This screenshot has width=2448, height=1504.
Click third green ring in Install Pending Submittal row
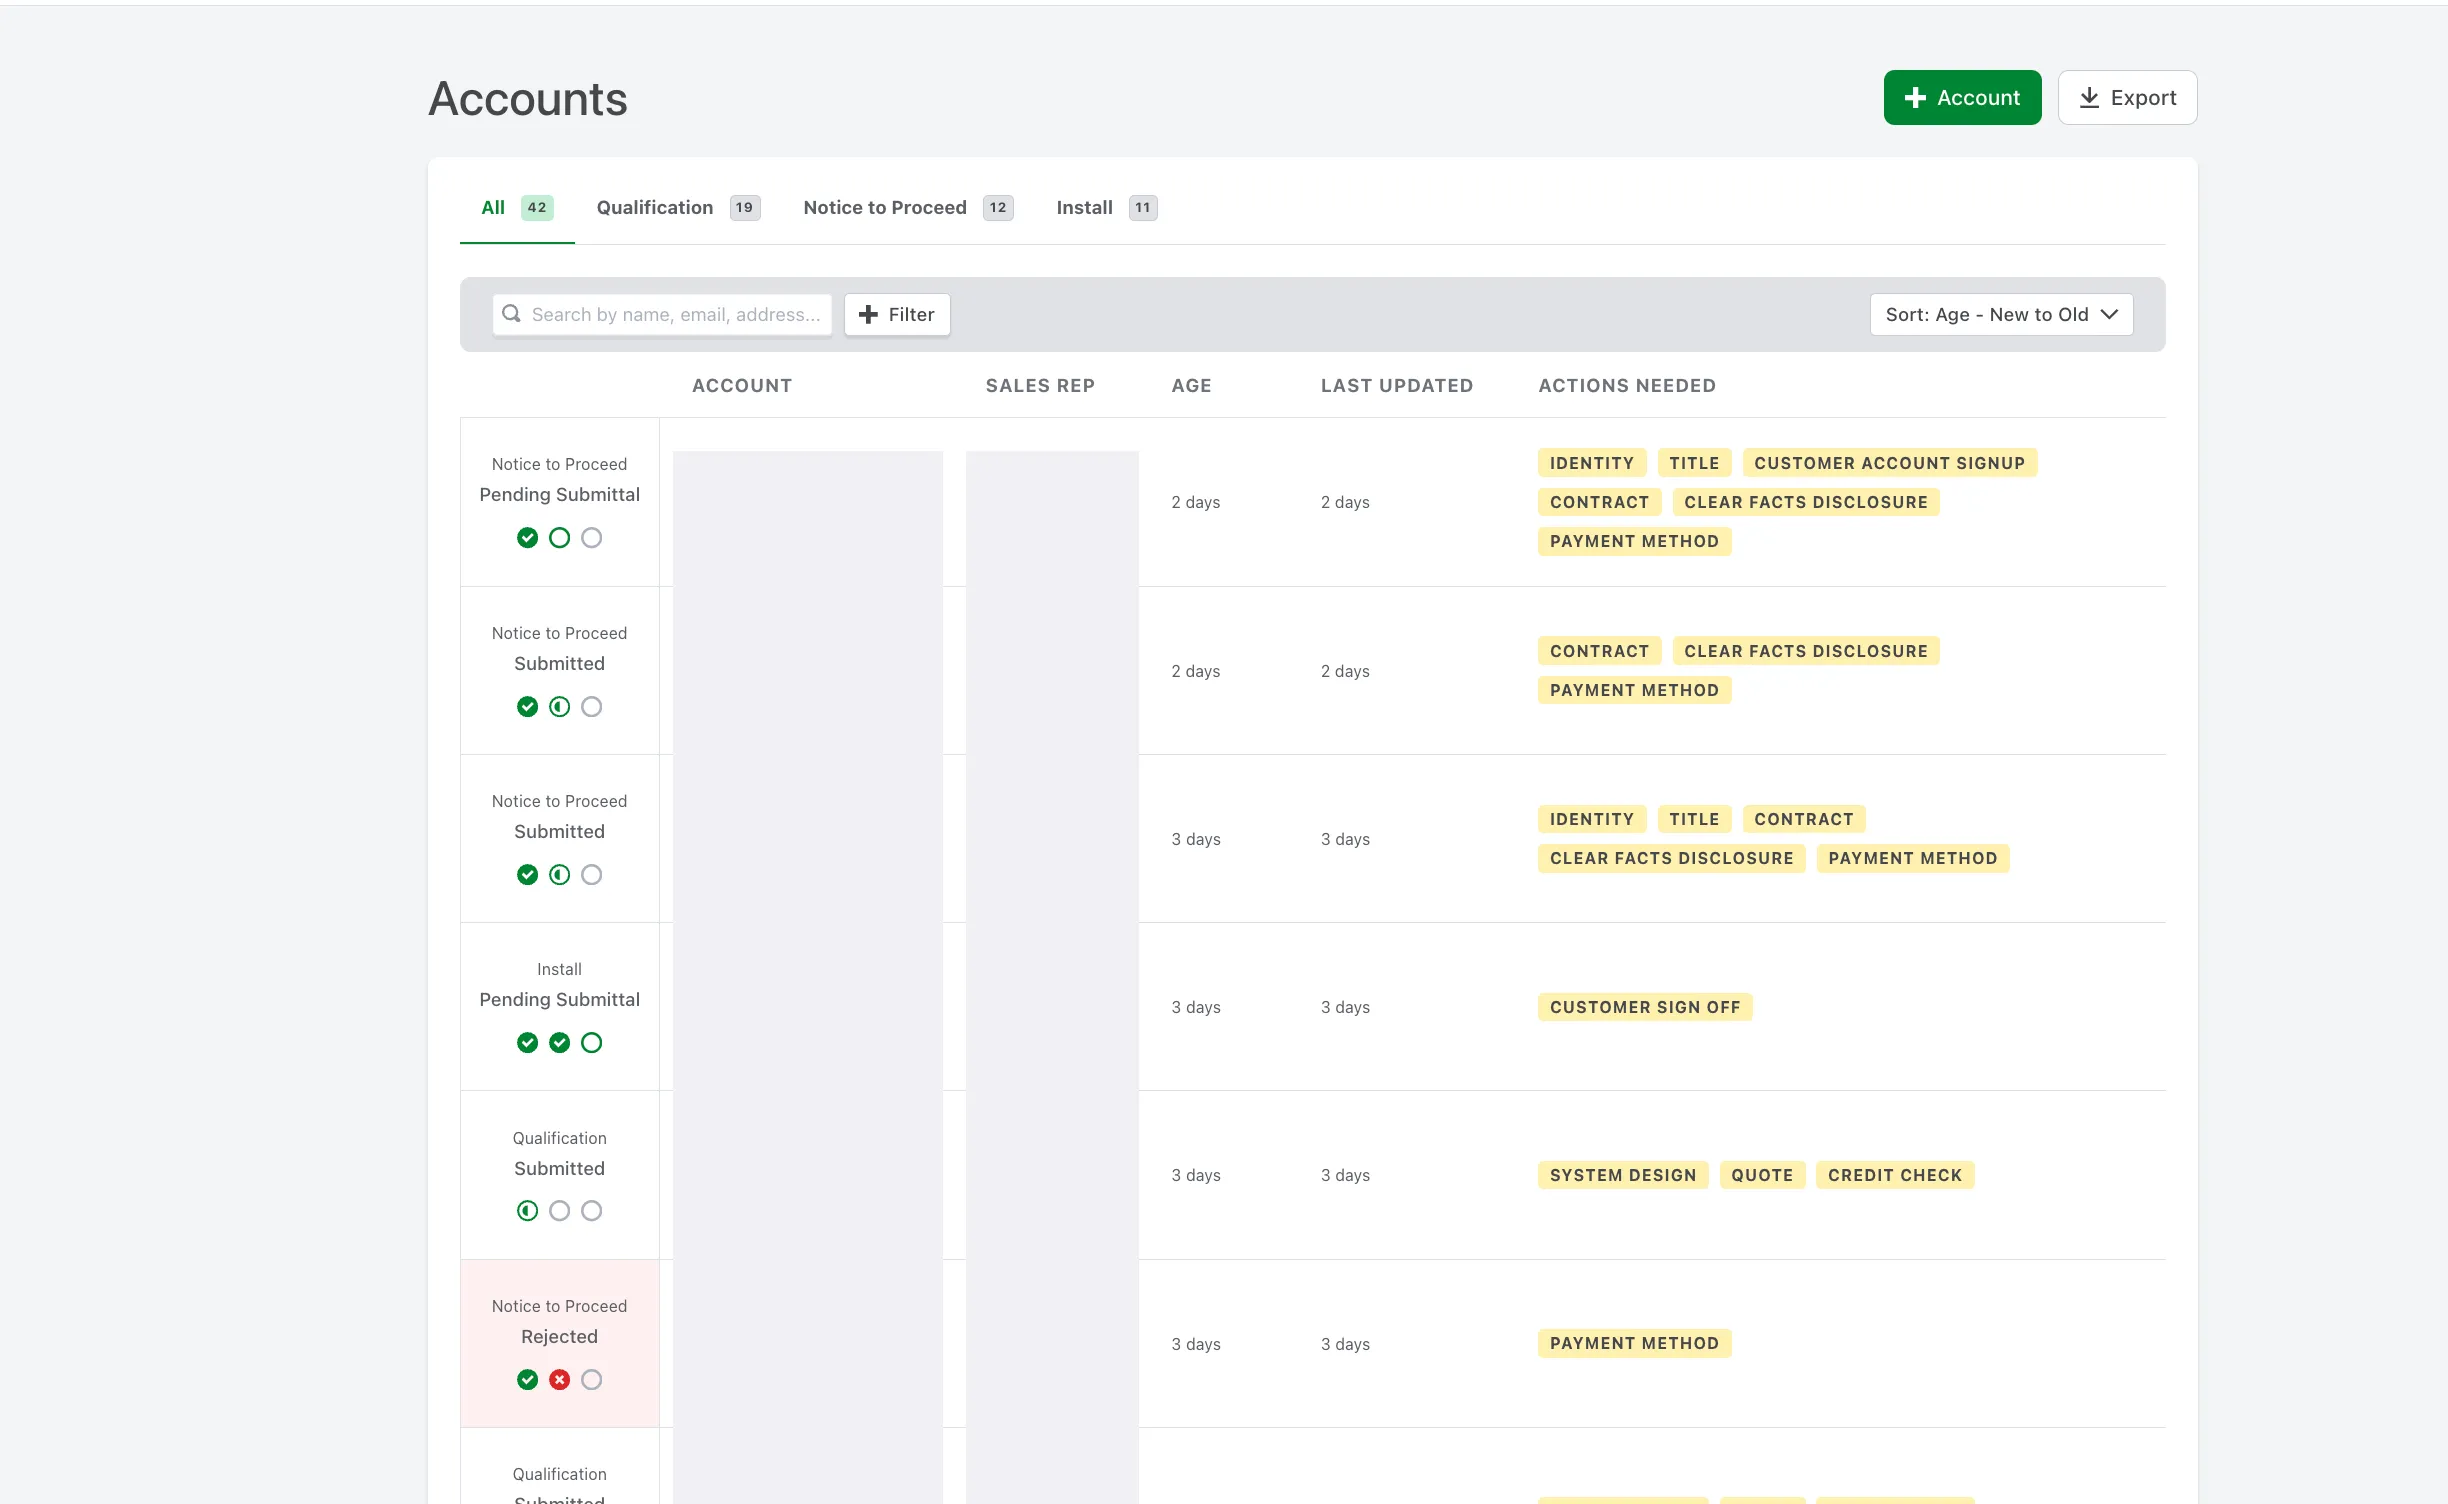pos(591,1043)
